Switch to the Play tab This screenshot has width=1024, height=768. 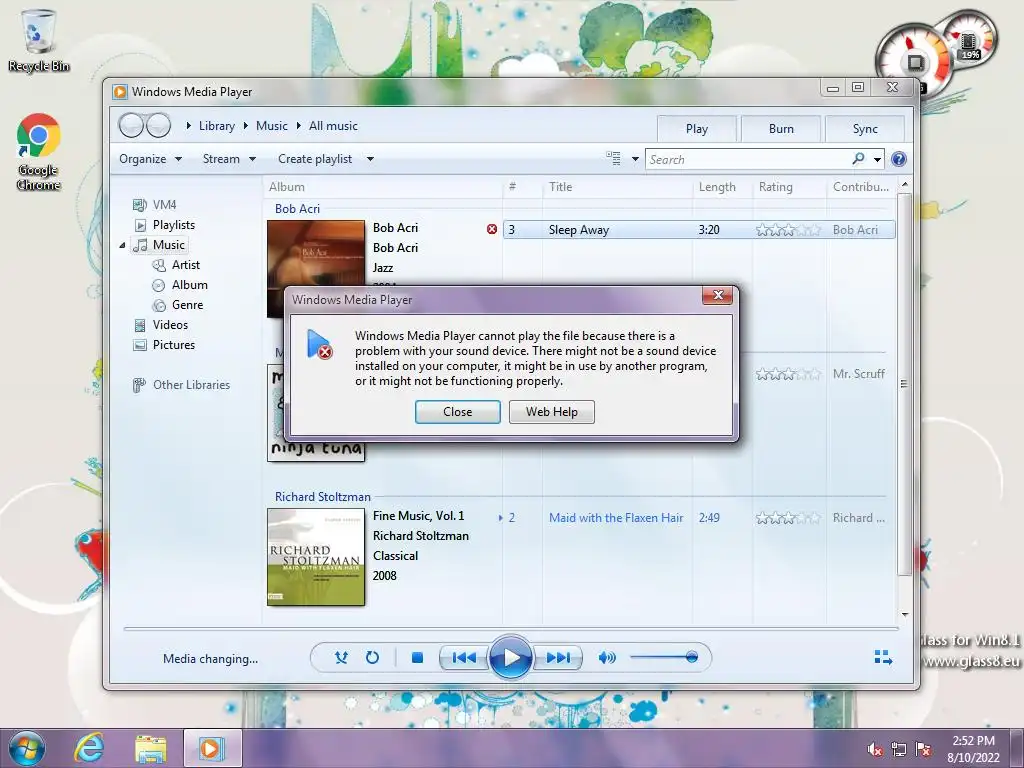point(697,129)
